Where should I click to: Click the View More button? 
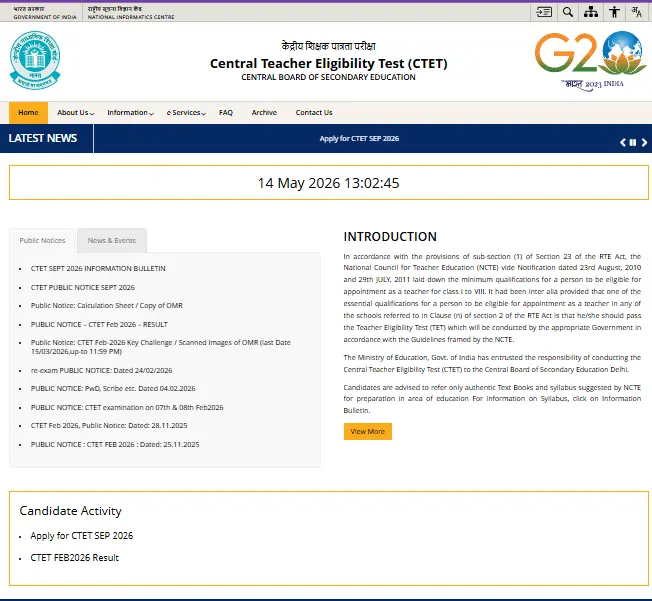(368, 431)
